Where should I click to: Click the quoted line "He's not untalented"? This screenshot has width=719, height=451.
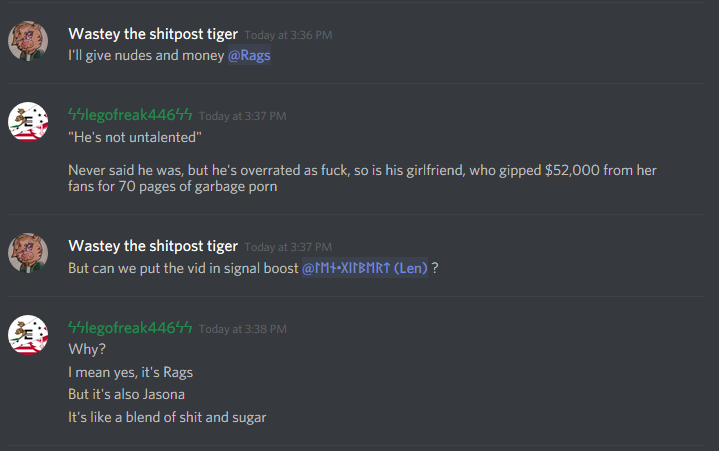[x=135, y=137]
